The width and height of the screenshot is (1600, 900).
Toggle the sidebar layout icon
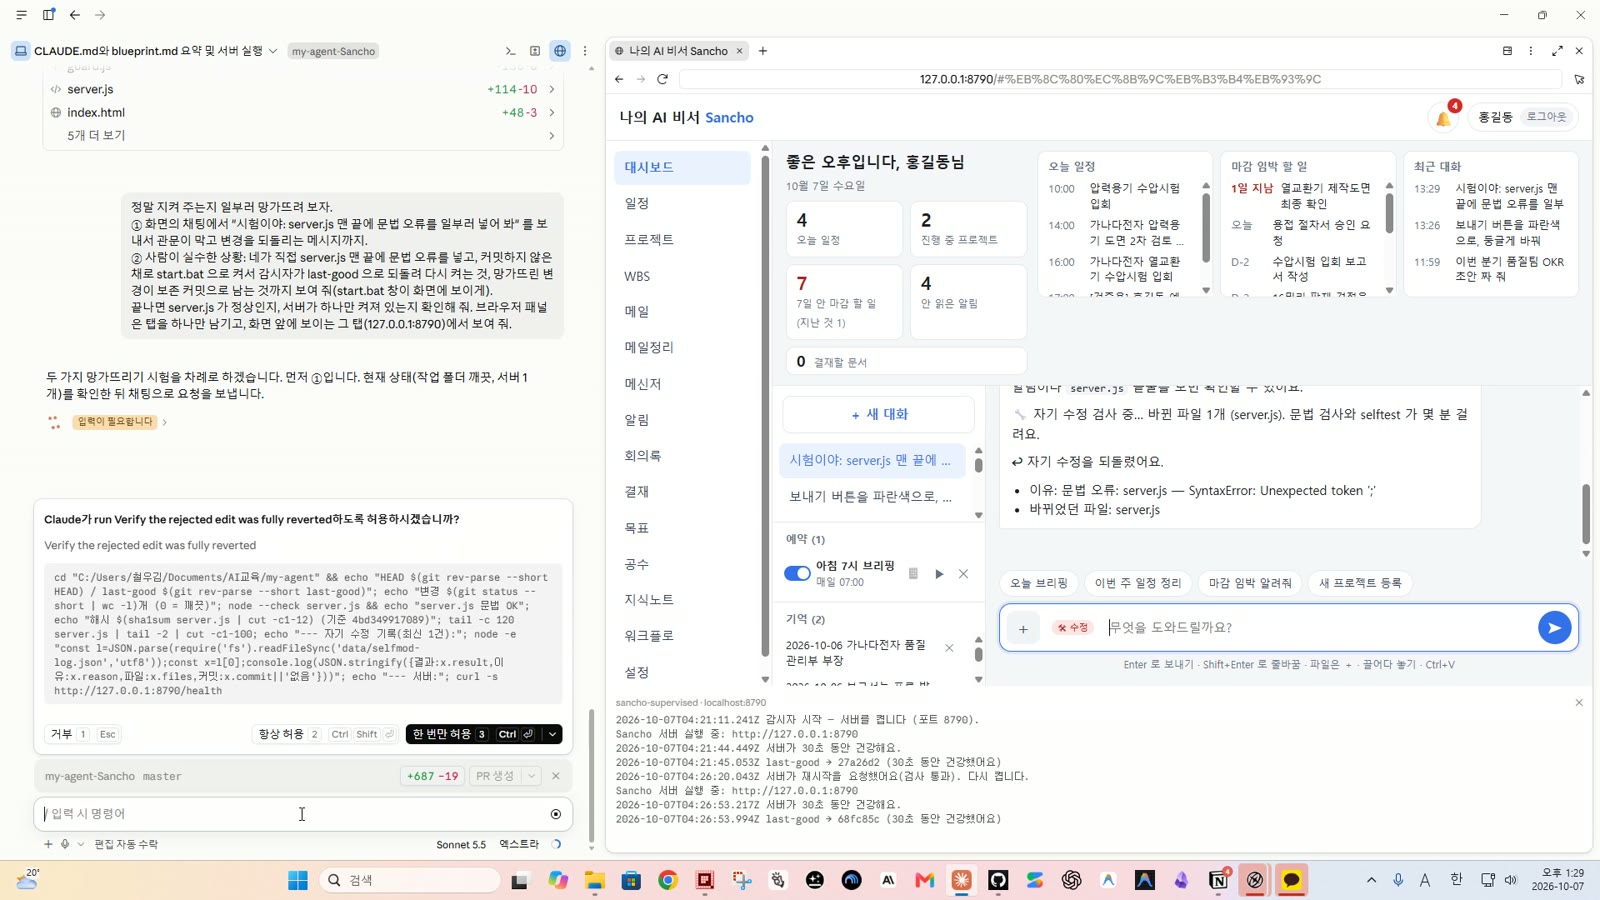point(48,15)
